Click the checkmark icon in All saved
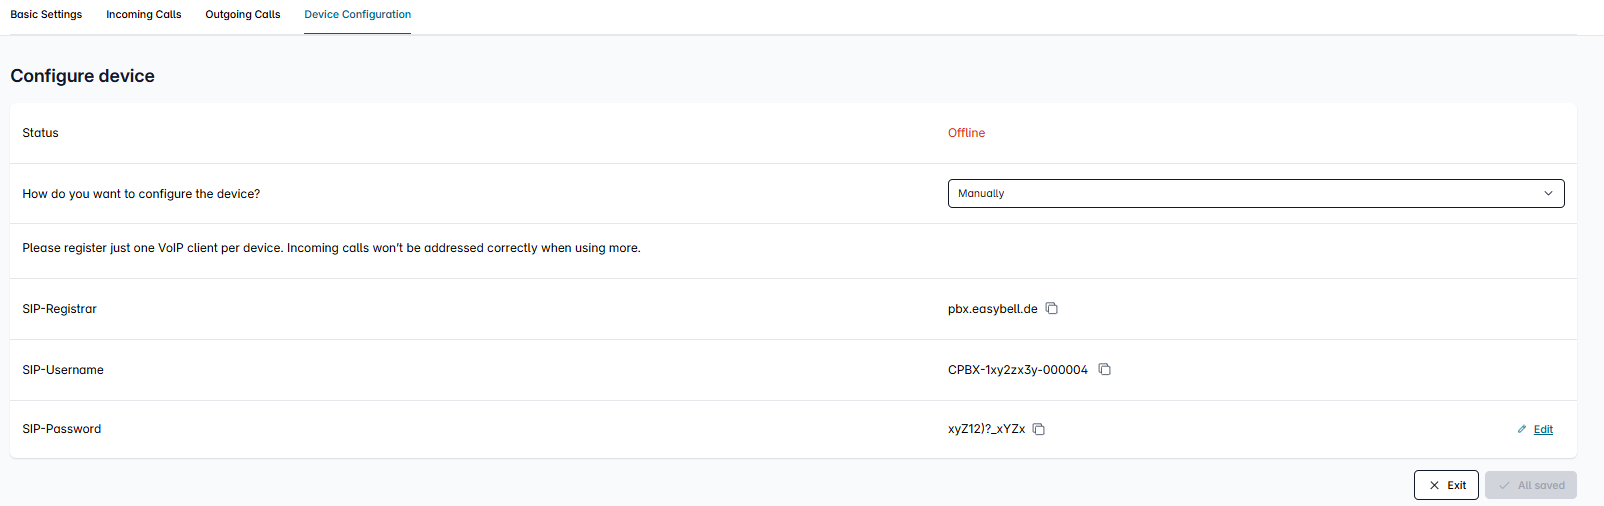This screenshot has height=506, width=1604. coord(1504,485)
